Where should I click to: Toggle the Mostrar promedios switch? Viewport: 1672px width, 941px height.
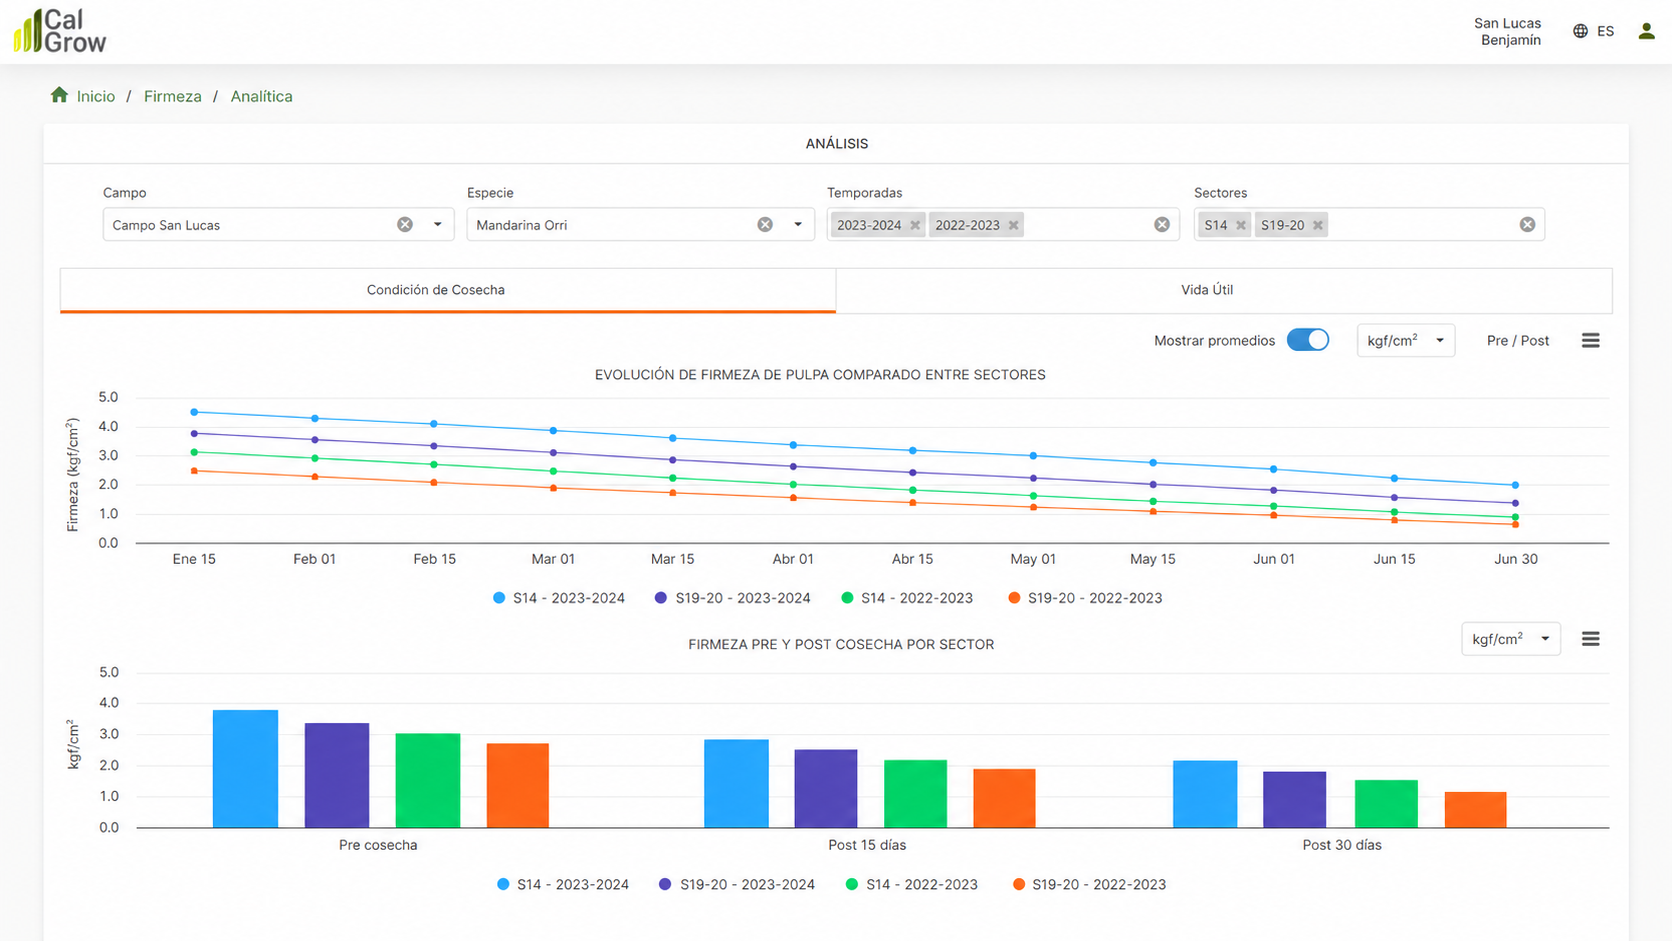tap(1308, 340)
